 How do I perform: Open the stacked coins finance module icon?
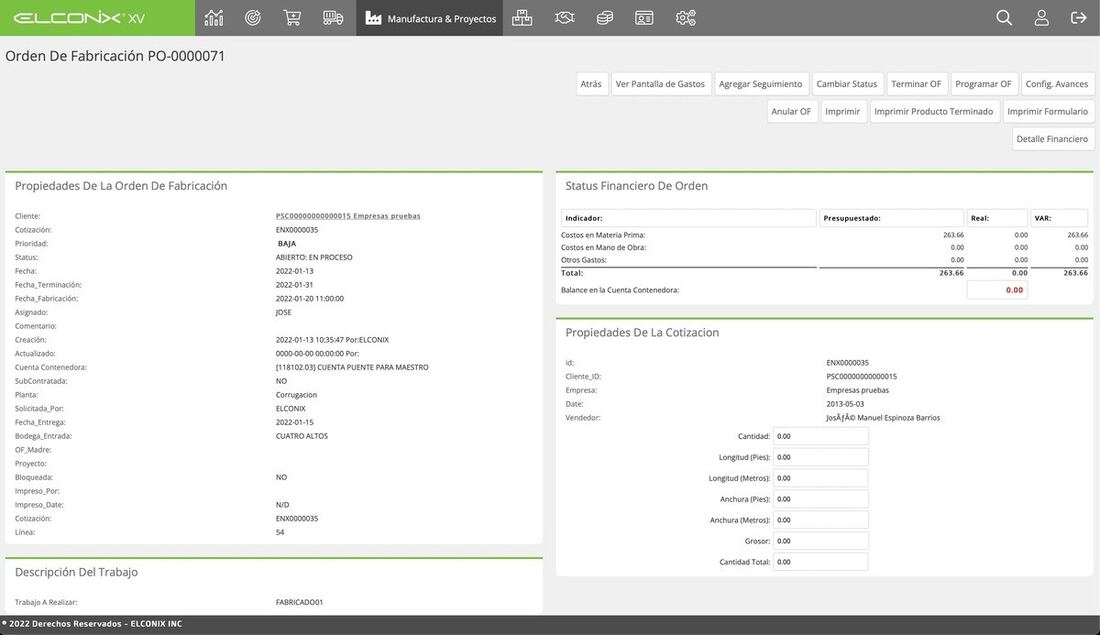(605, 18)
